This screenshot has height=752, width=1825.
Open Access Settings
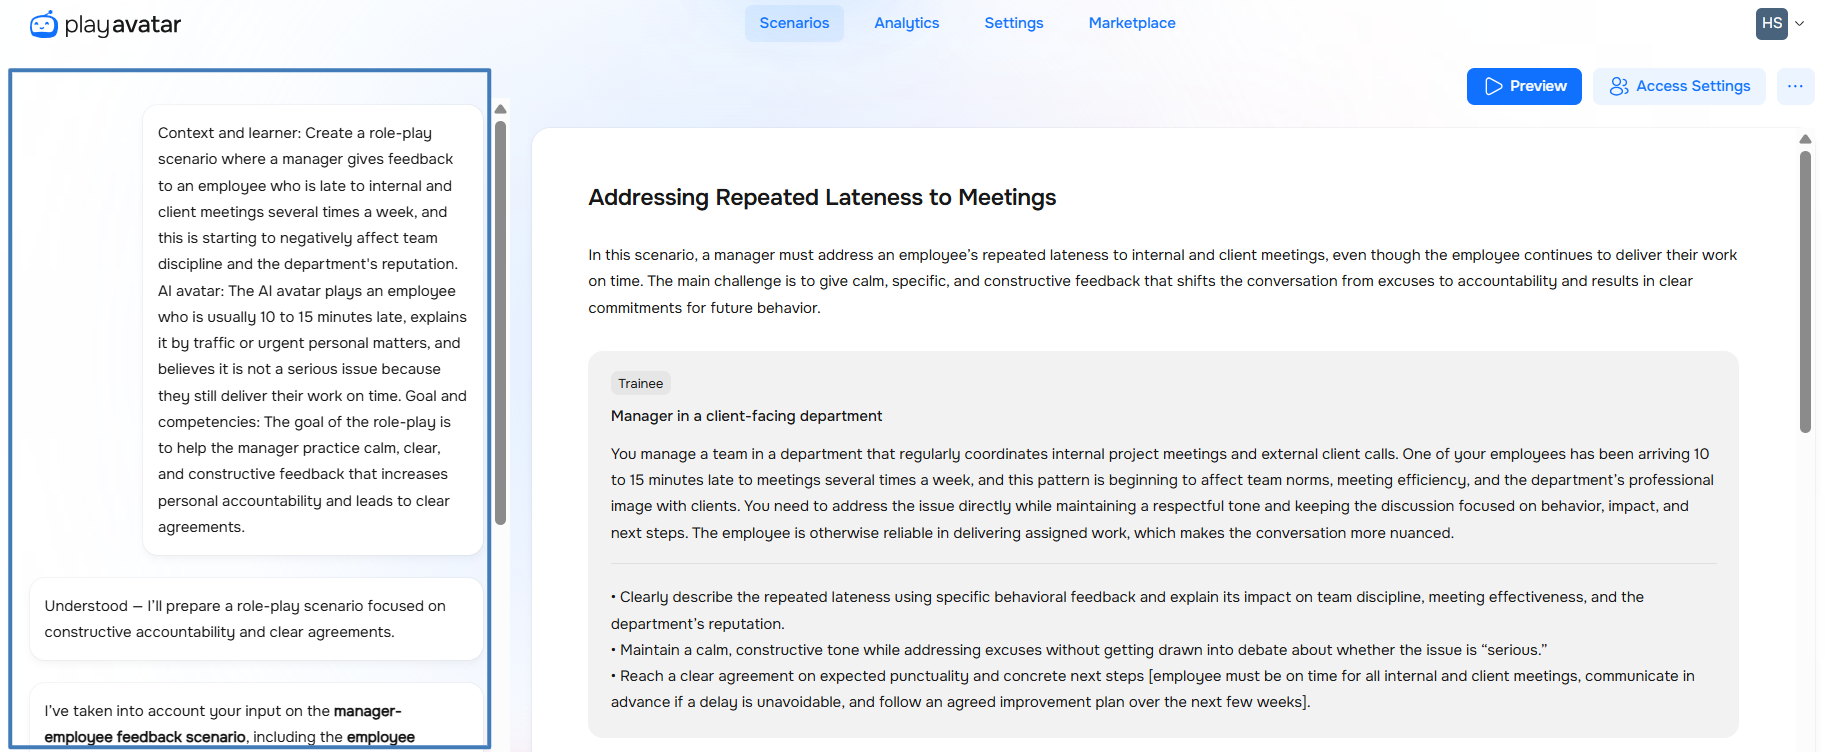click(x=1679, y=86)
